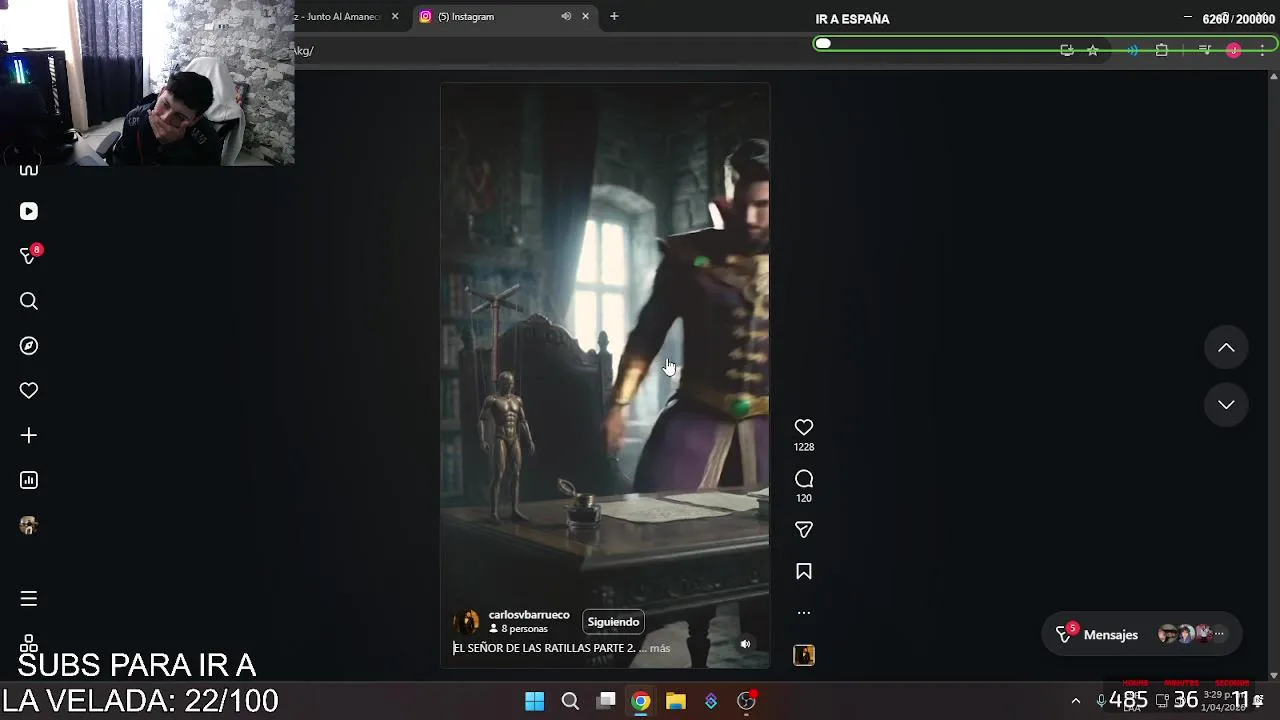Open notifications heart in sidebar
The height and width of the screenshot is (720, 1280).
pyautogui.click(x=29, y=391)
